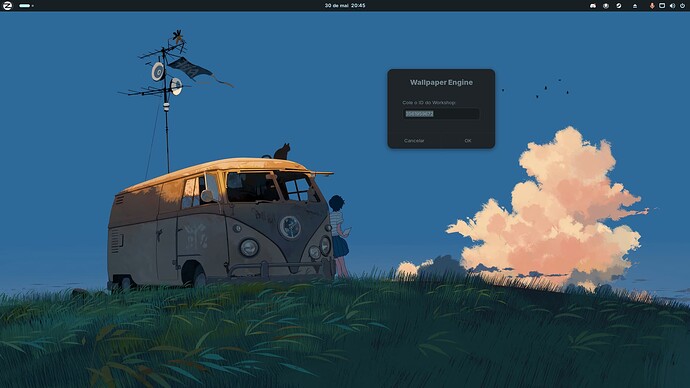Focus the Workshop ID input field
This screenshot has width=690, height=388.
[441, 113]
